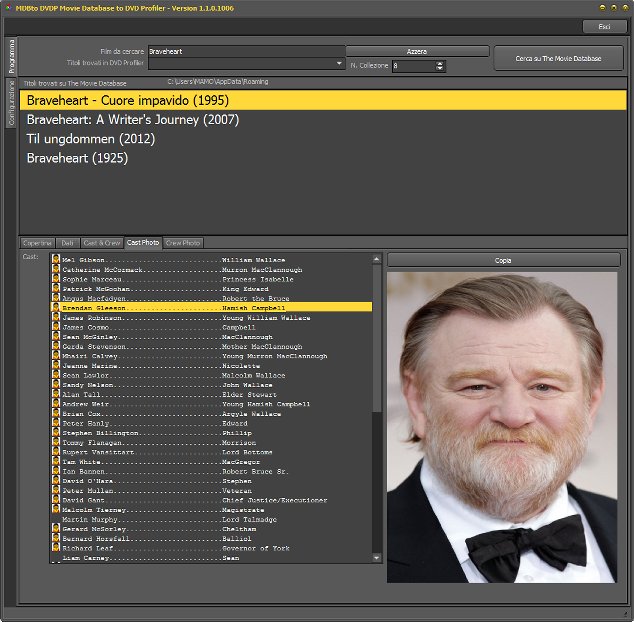The height and width of the screenshot is (622, 634).
Task: Click photo icon beside James Cosmo
Action: [56, 327]
